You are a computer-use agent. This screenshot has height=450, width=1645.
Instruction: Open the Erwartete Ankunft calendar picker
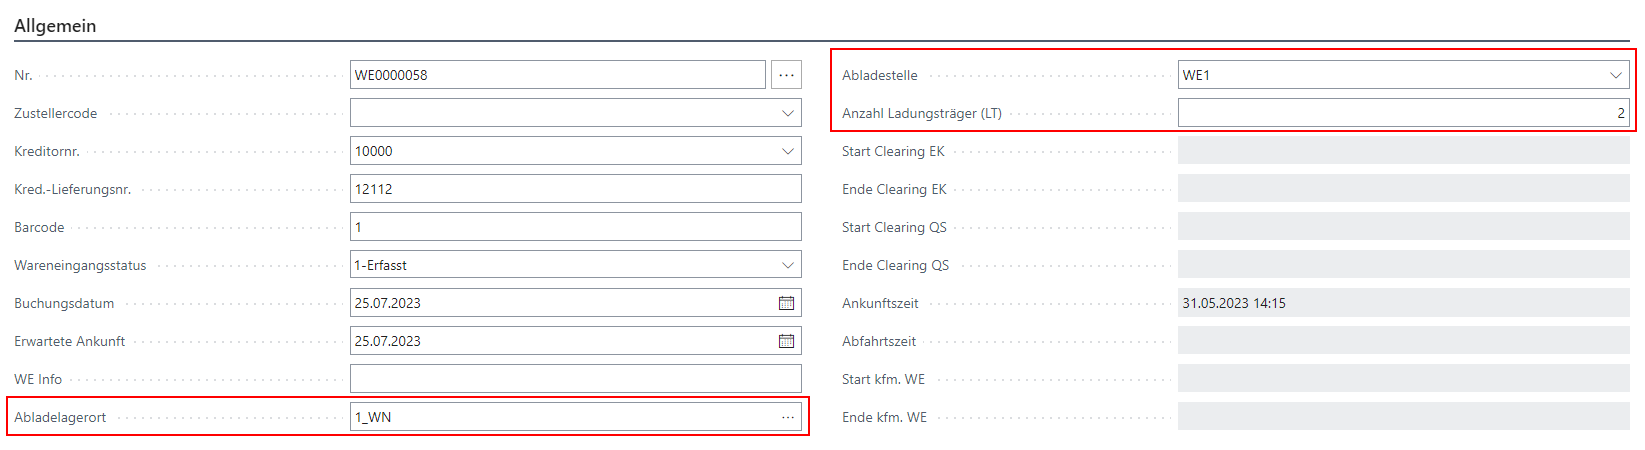pyautogui.click(x=786, y=341)
